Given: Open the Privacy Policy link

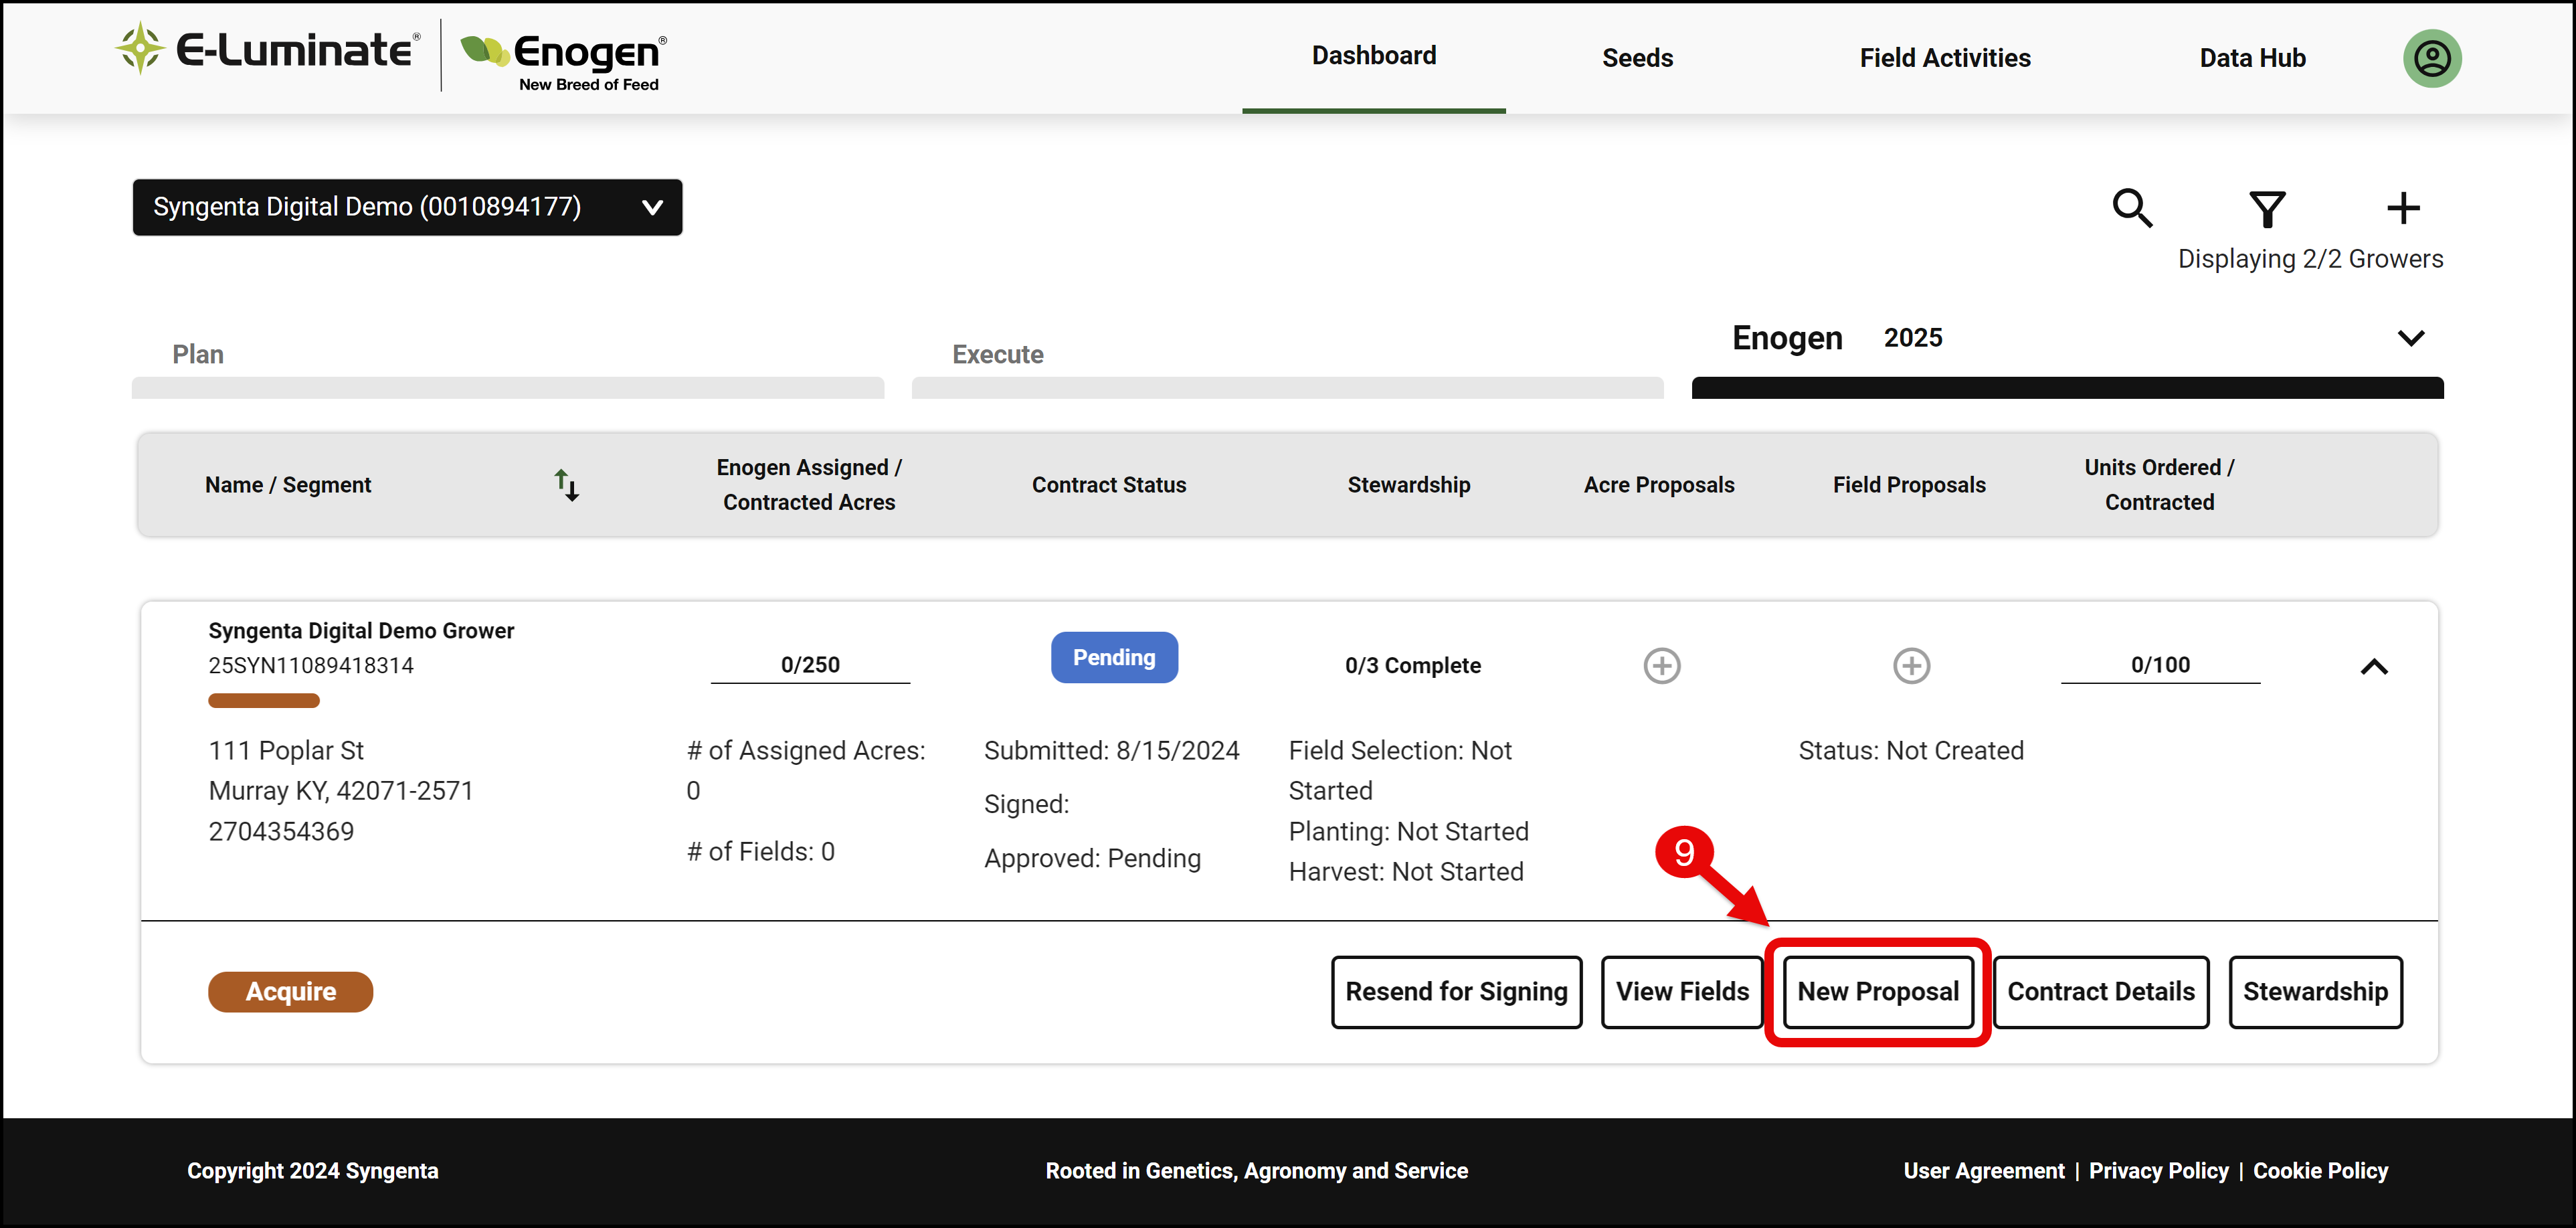Looking at the screenshot, I should (x=2158, y=1171).
